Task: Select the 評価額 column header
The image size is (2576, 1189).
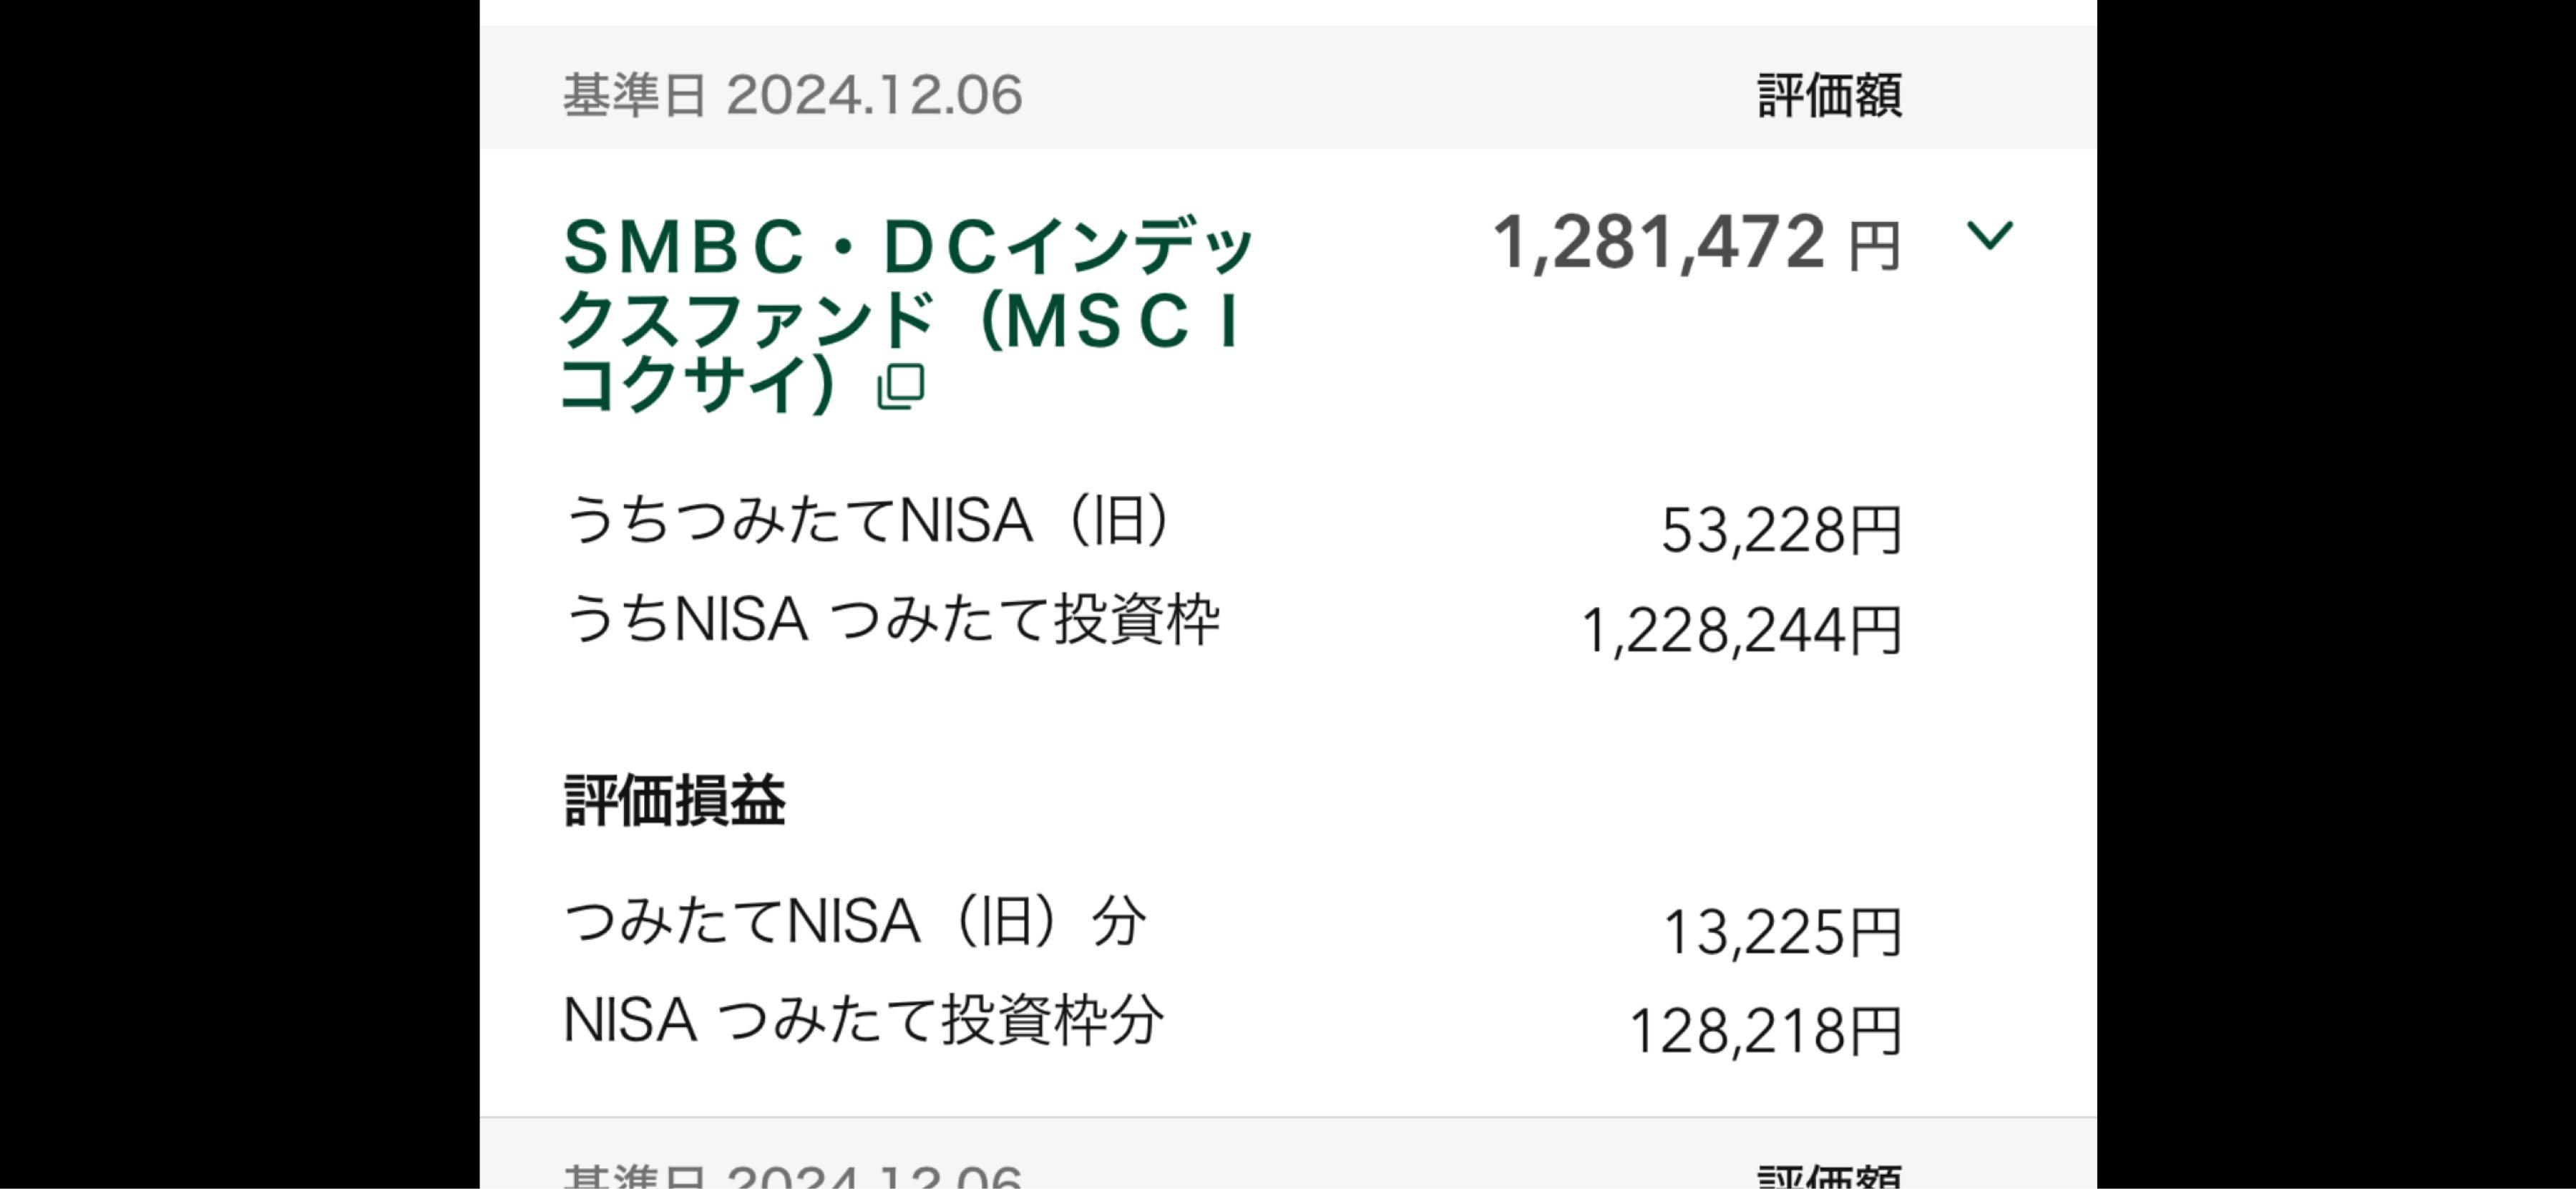Action: [x=1829, y=96]
